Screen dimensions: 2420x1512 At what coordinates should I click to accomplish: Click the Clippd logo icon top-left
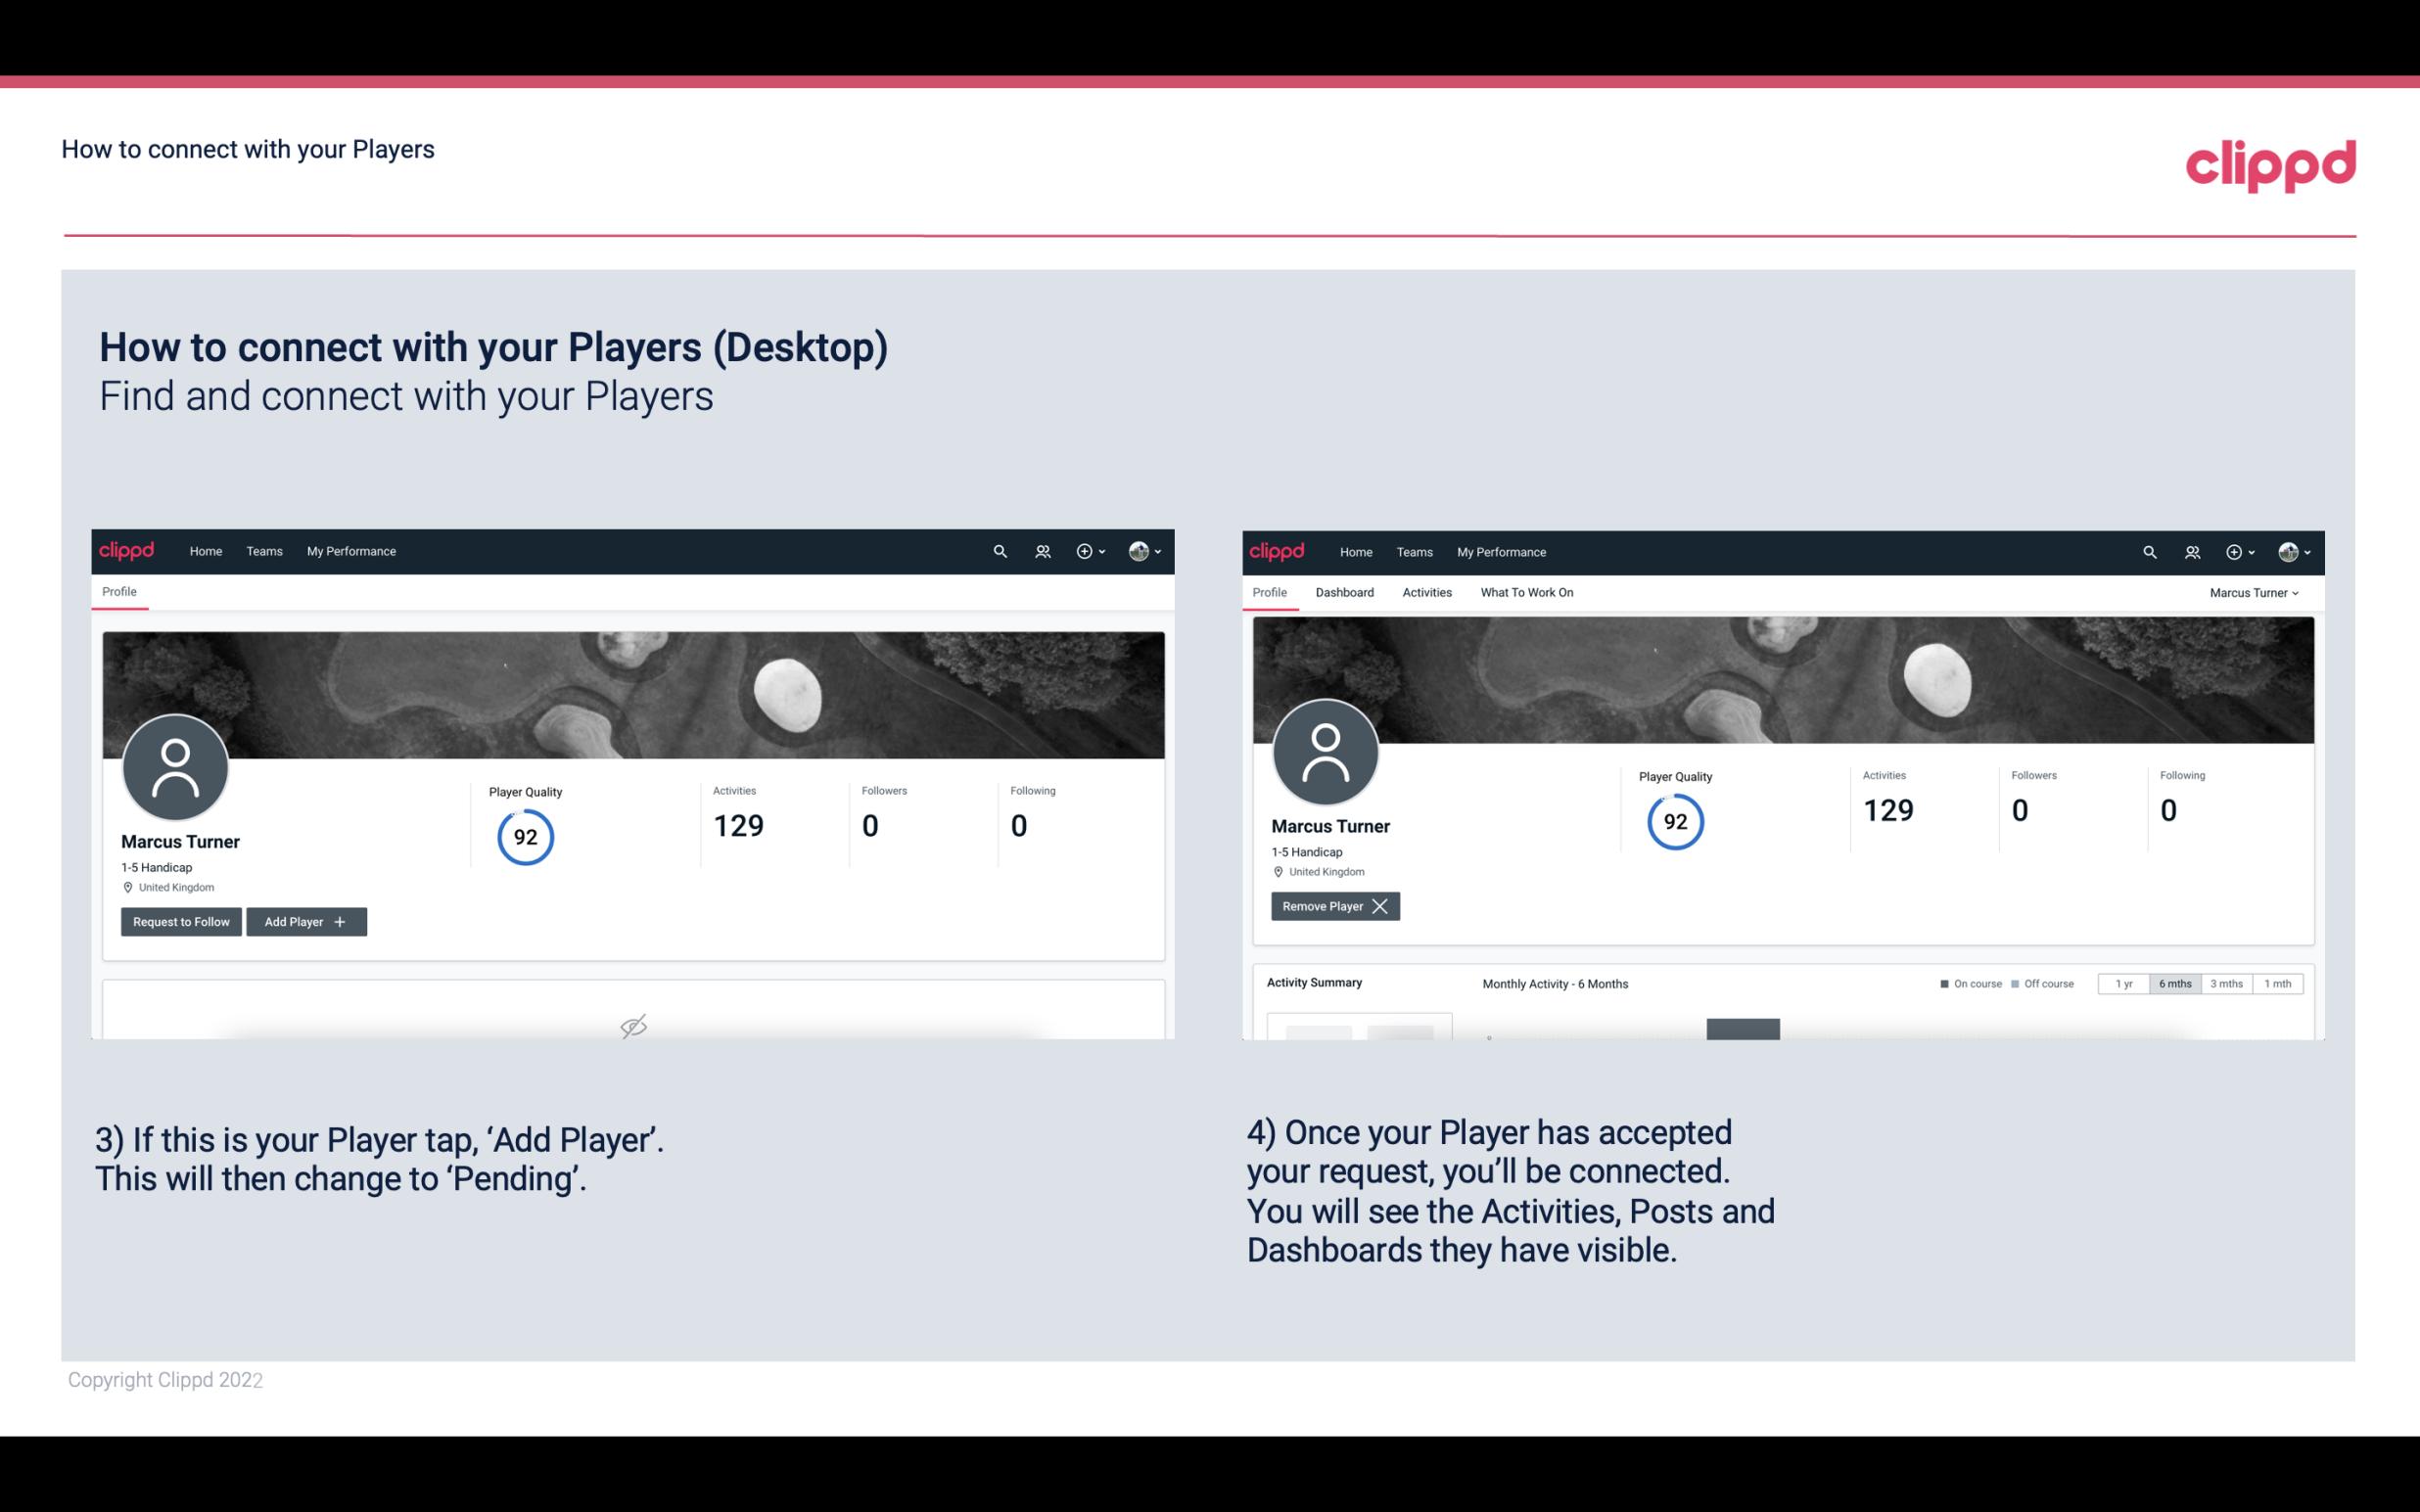pos(127,550)
